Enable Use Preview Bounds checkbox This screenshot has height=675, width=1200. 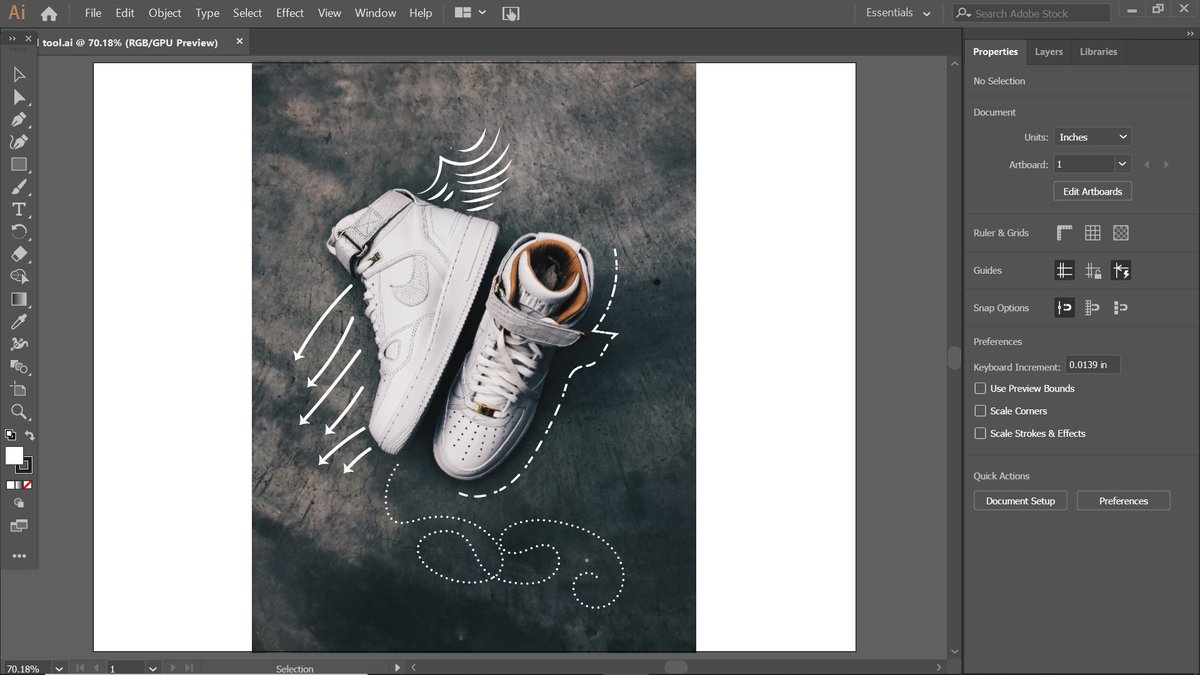coord(980,388)
